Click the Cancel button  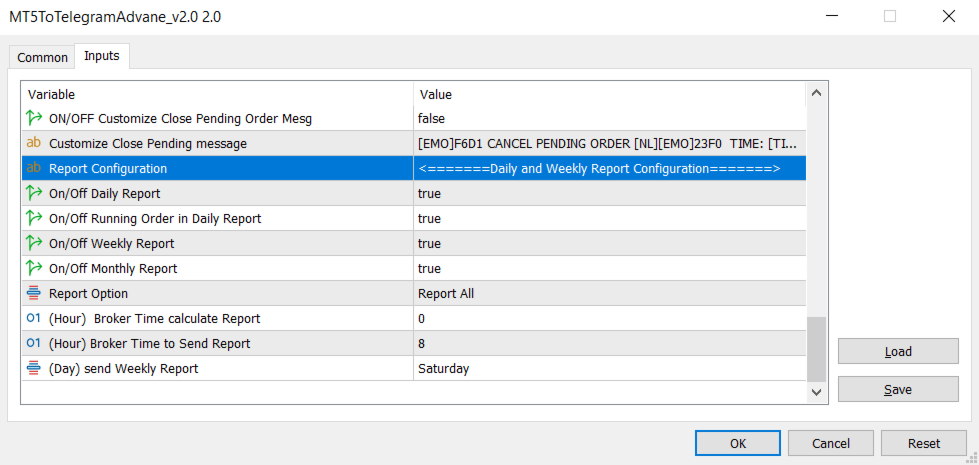click(830, 443)
